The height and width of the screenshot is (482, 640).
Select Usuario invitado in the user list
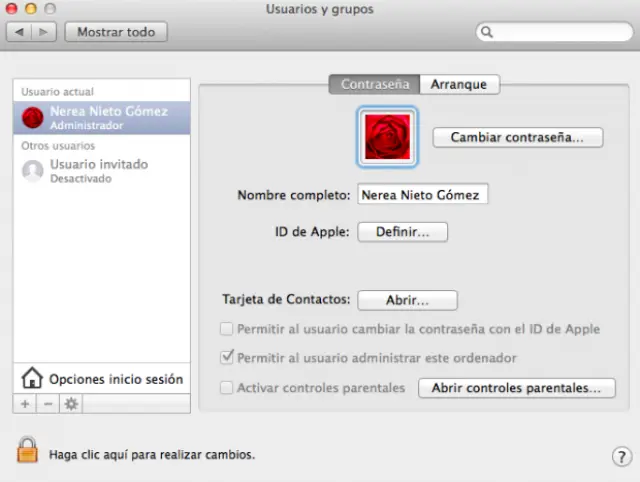(x=100, y=170)
